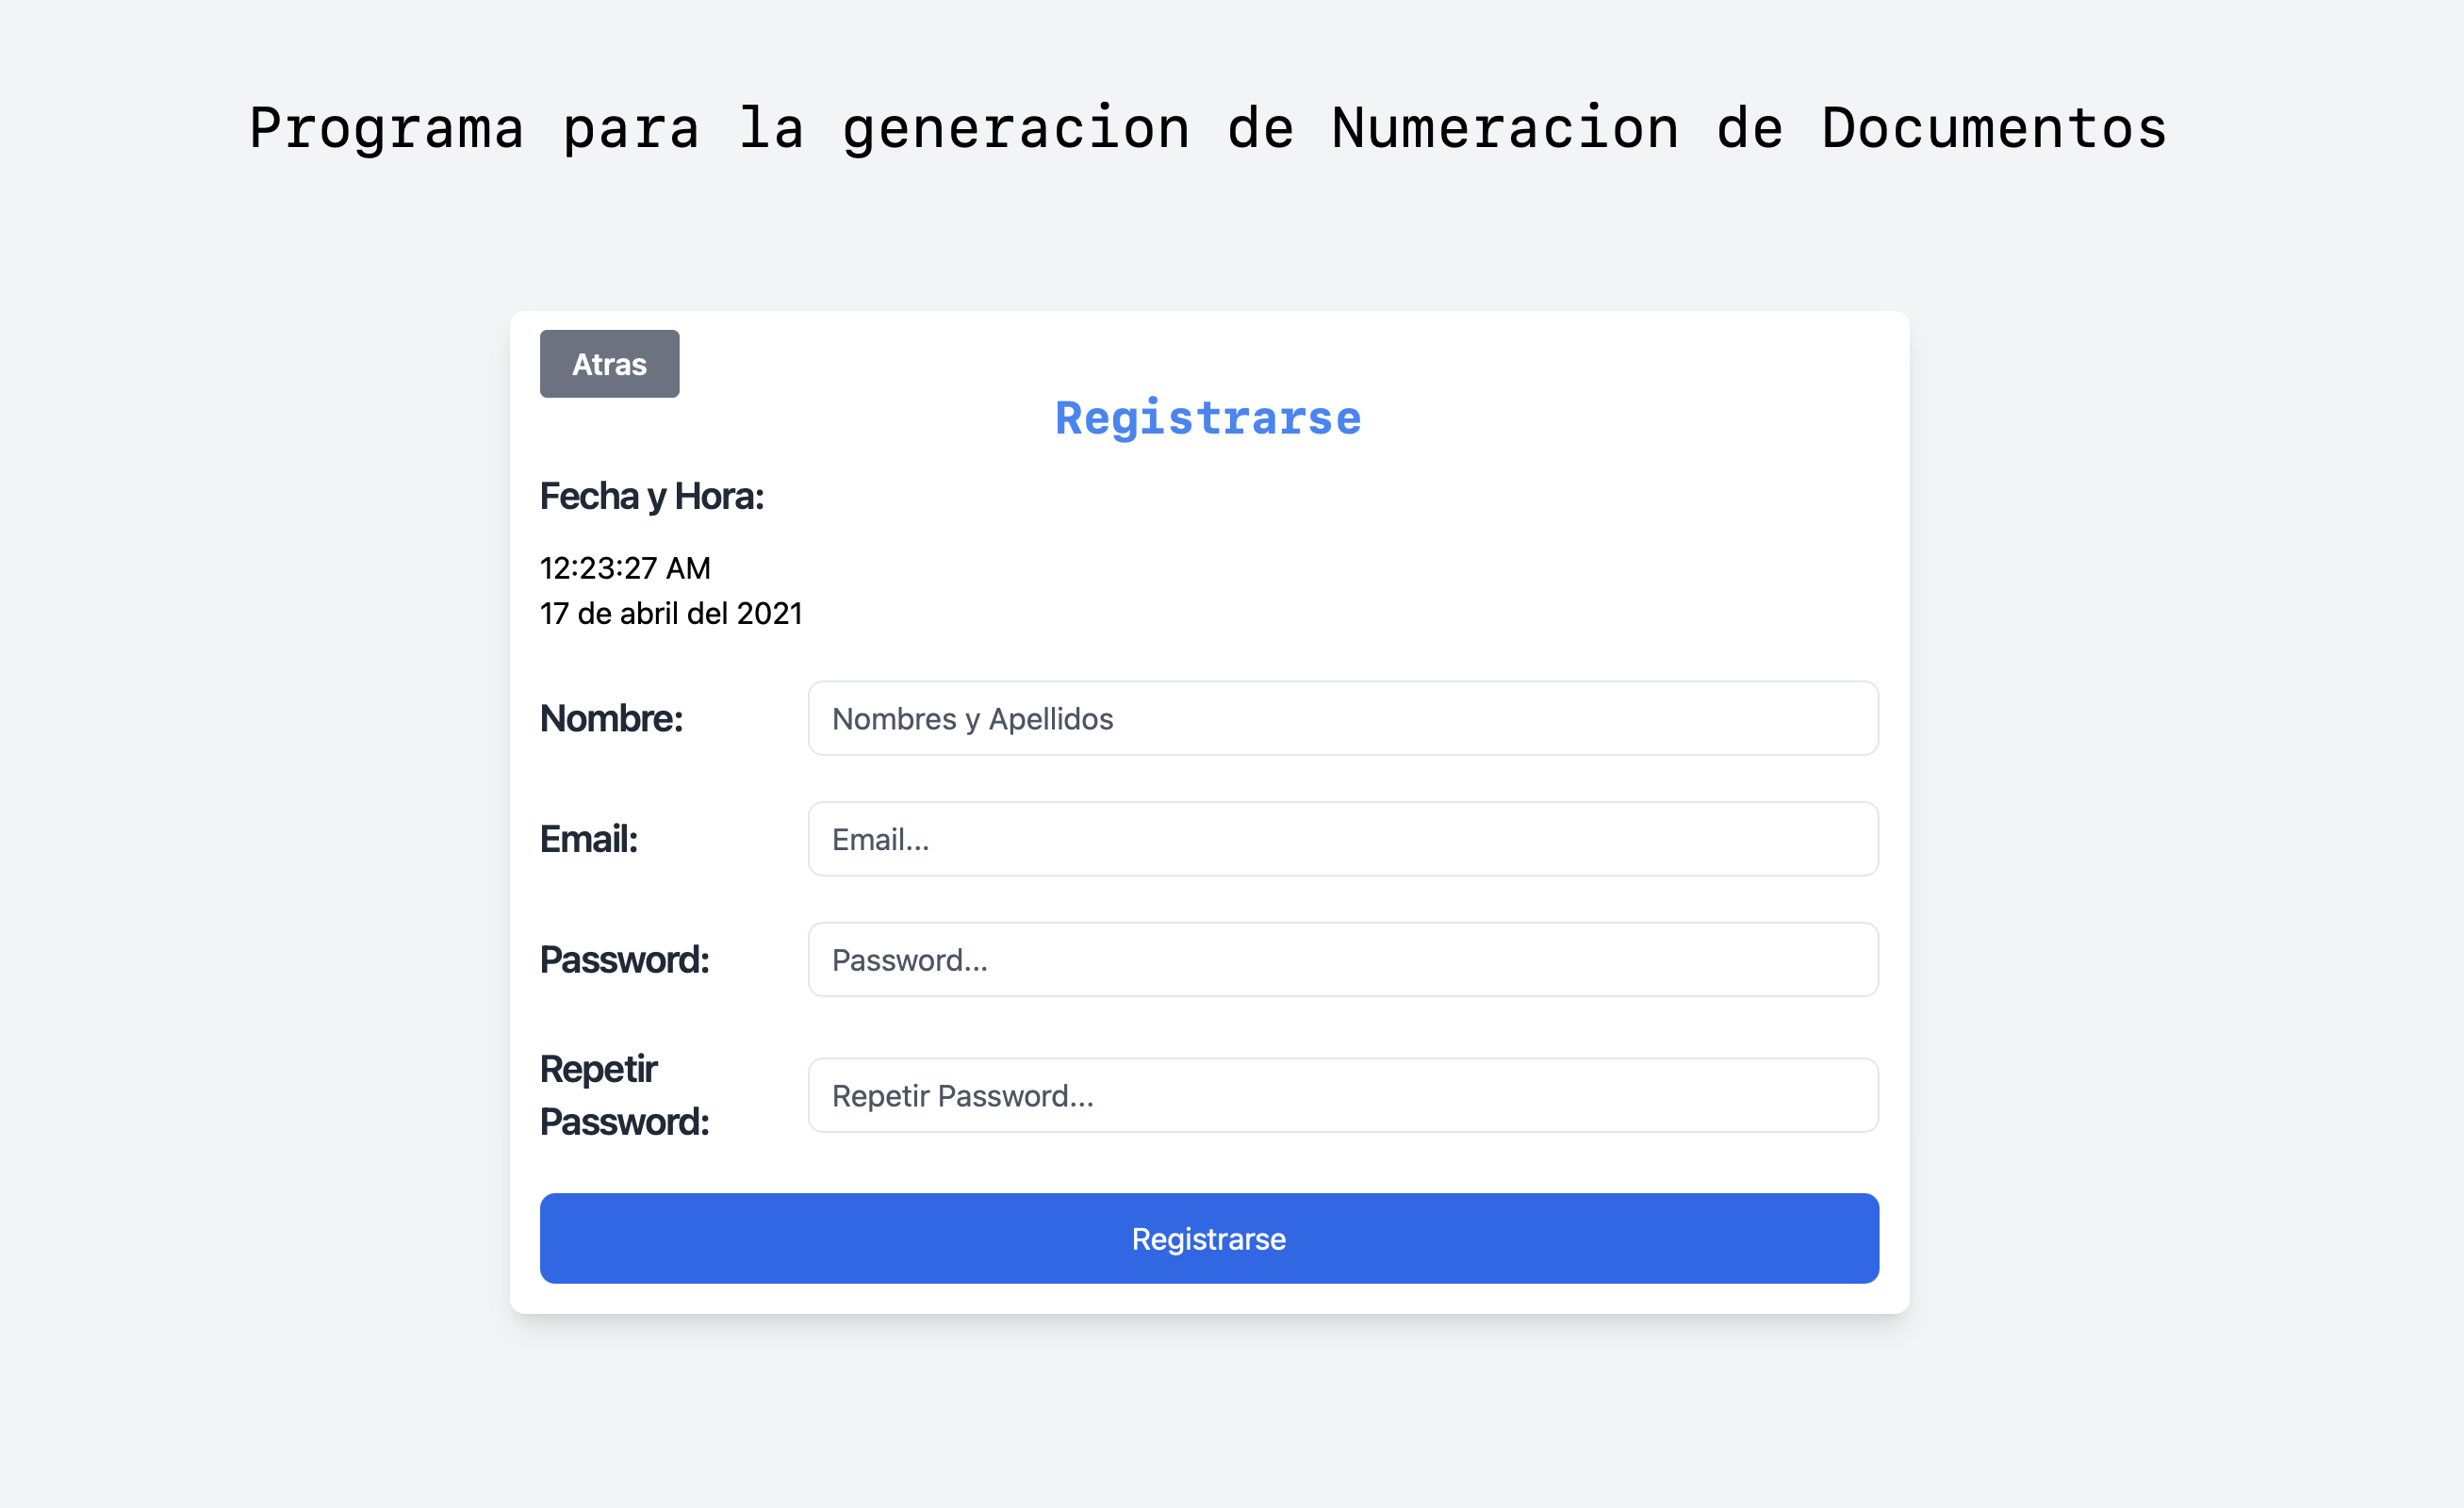Click the Password input field
The height and width of the screenshot is (1508, 2464).
[1343, 960]
